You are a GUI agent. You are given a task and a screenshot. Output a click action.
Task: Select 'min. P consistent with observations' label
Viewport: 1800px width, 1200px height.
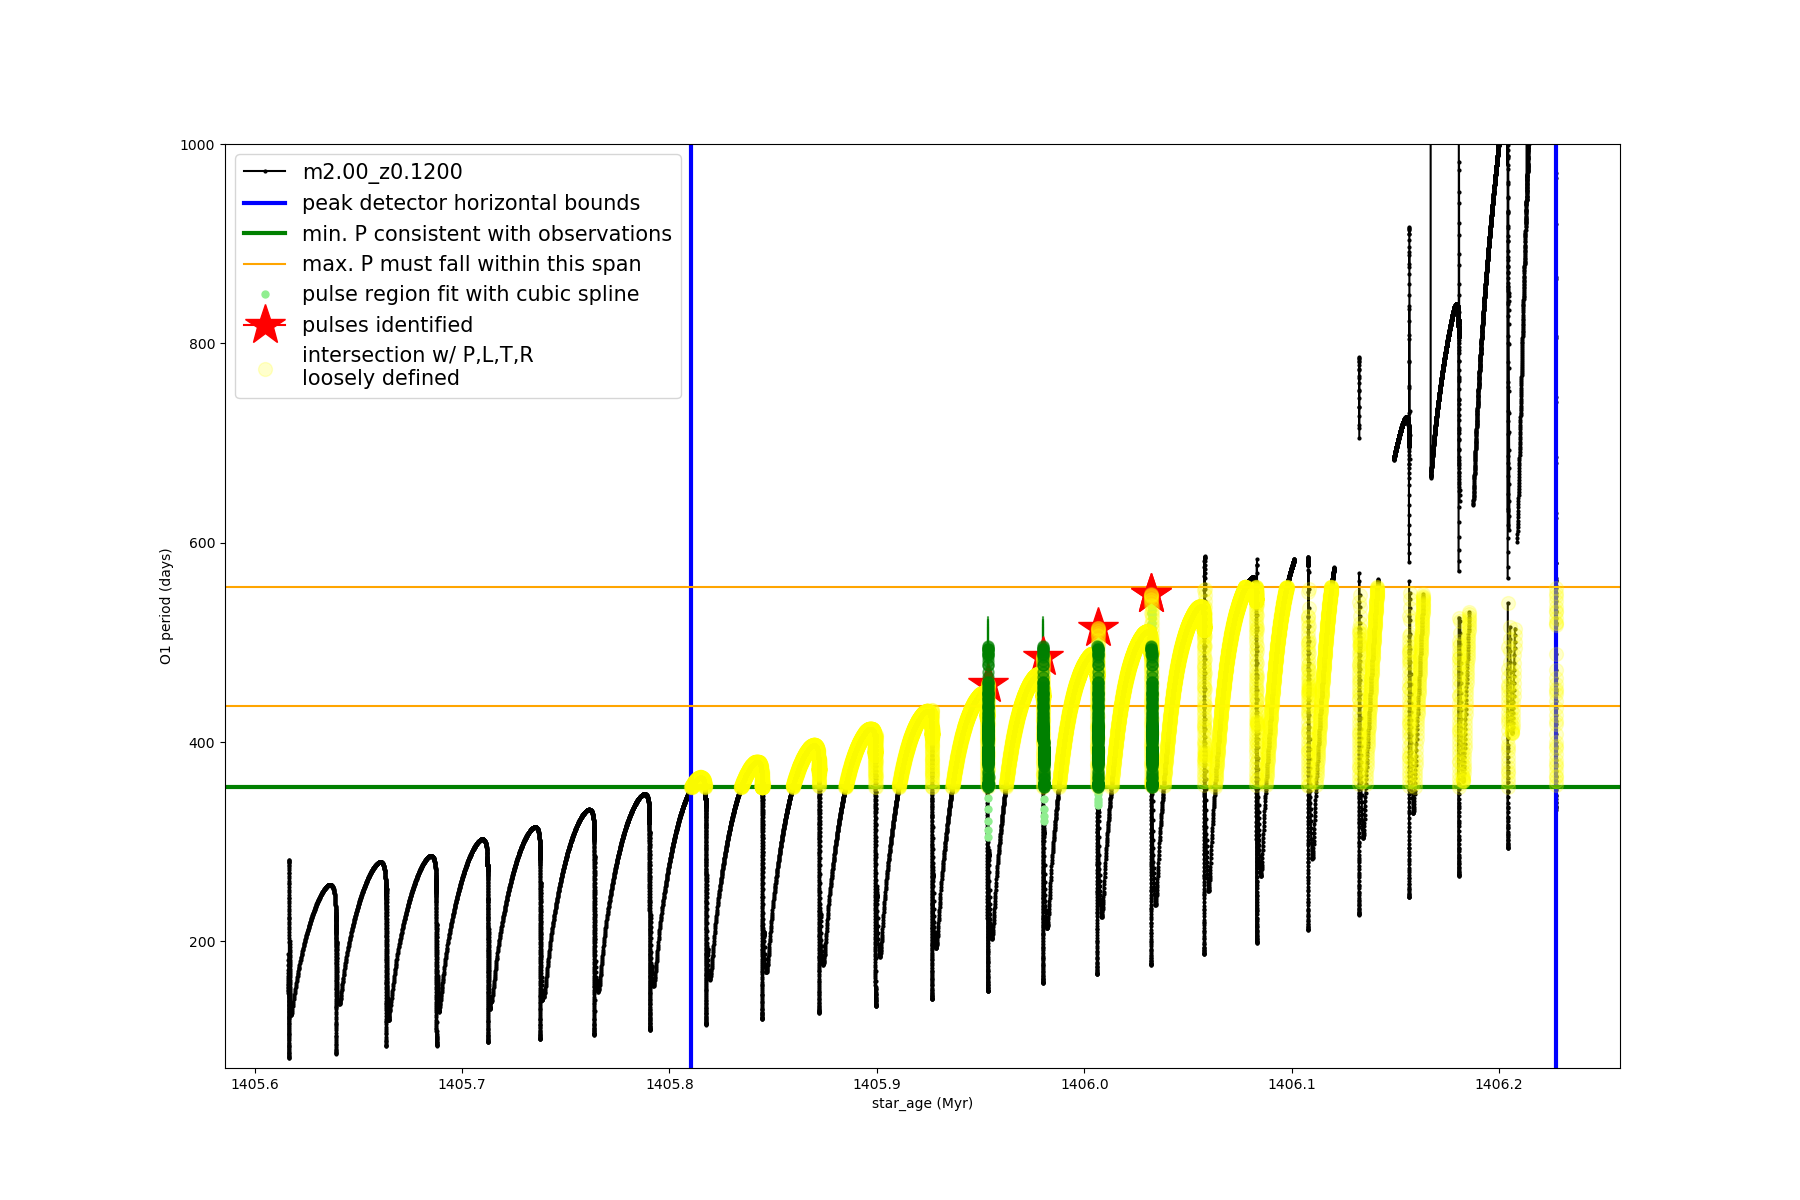point(487,234)
